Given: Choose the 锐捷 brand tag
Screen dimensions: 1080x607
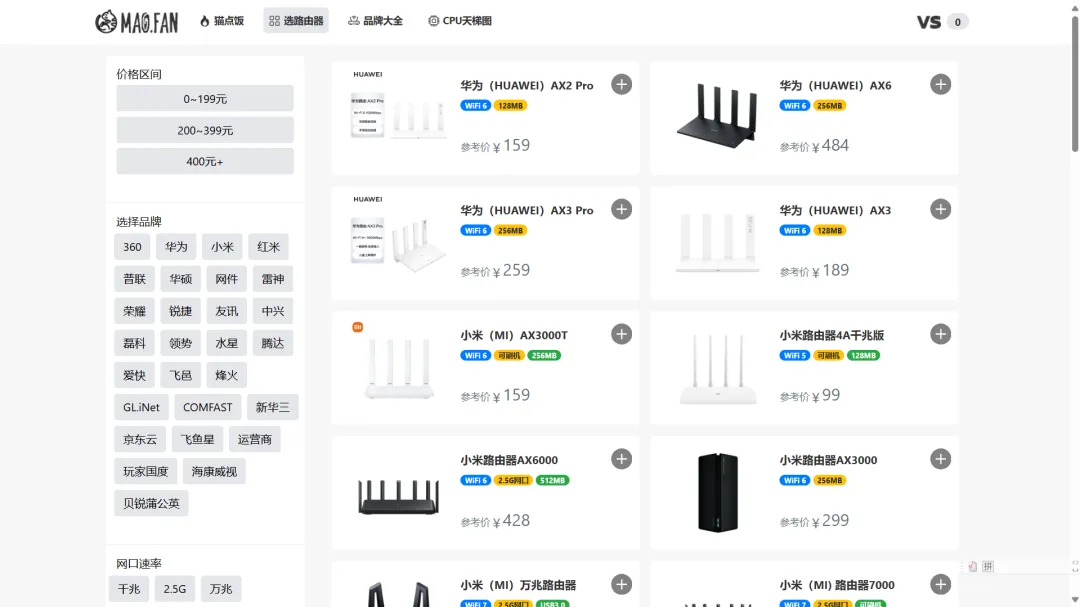Looking at the screenshot, I should [180, 311].
